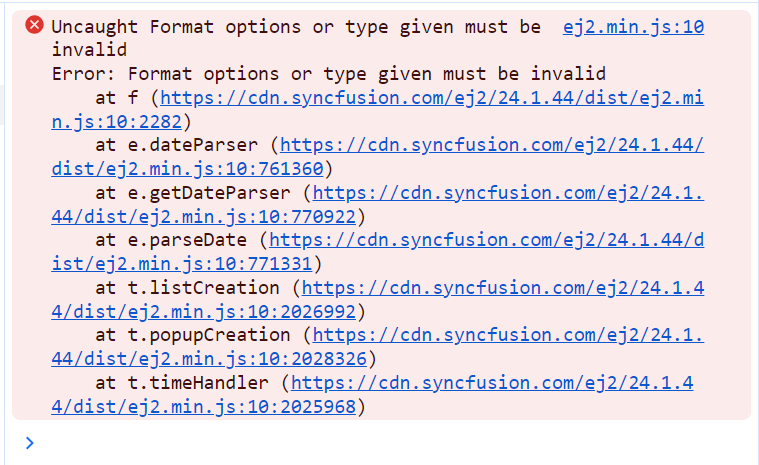Open the ej2.min.js:10 source location link

pyautogui.click(x=633, y=27)
